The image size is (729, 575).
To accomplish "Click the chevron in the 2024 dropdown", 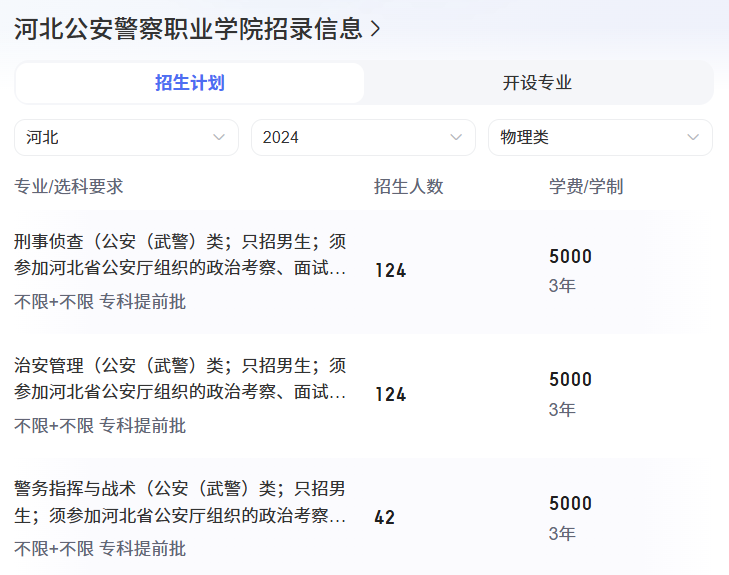I will click(456, 138).
